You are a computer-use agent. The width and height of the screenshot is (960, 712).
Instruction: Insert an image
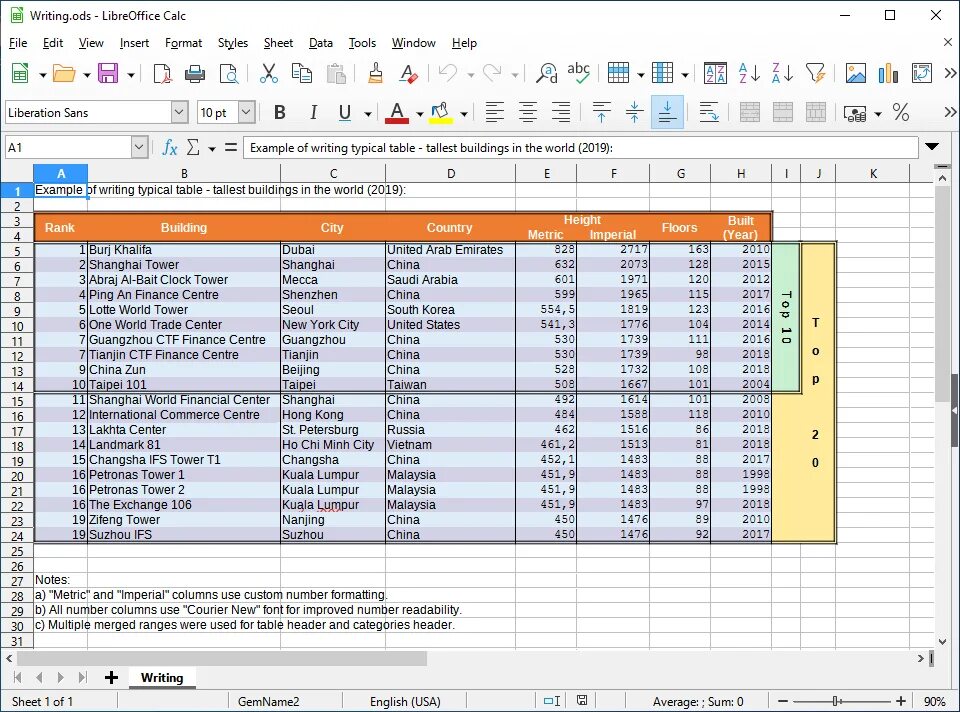coord(855,74)
